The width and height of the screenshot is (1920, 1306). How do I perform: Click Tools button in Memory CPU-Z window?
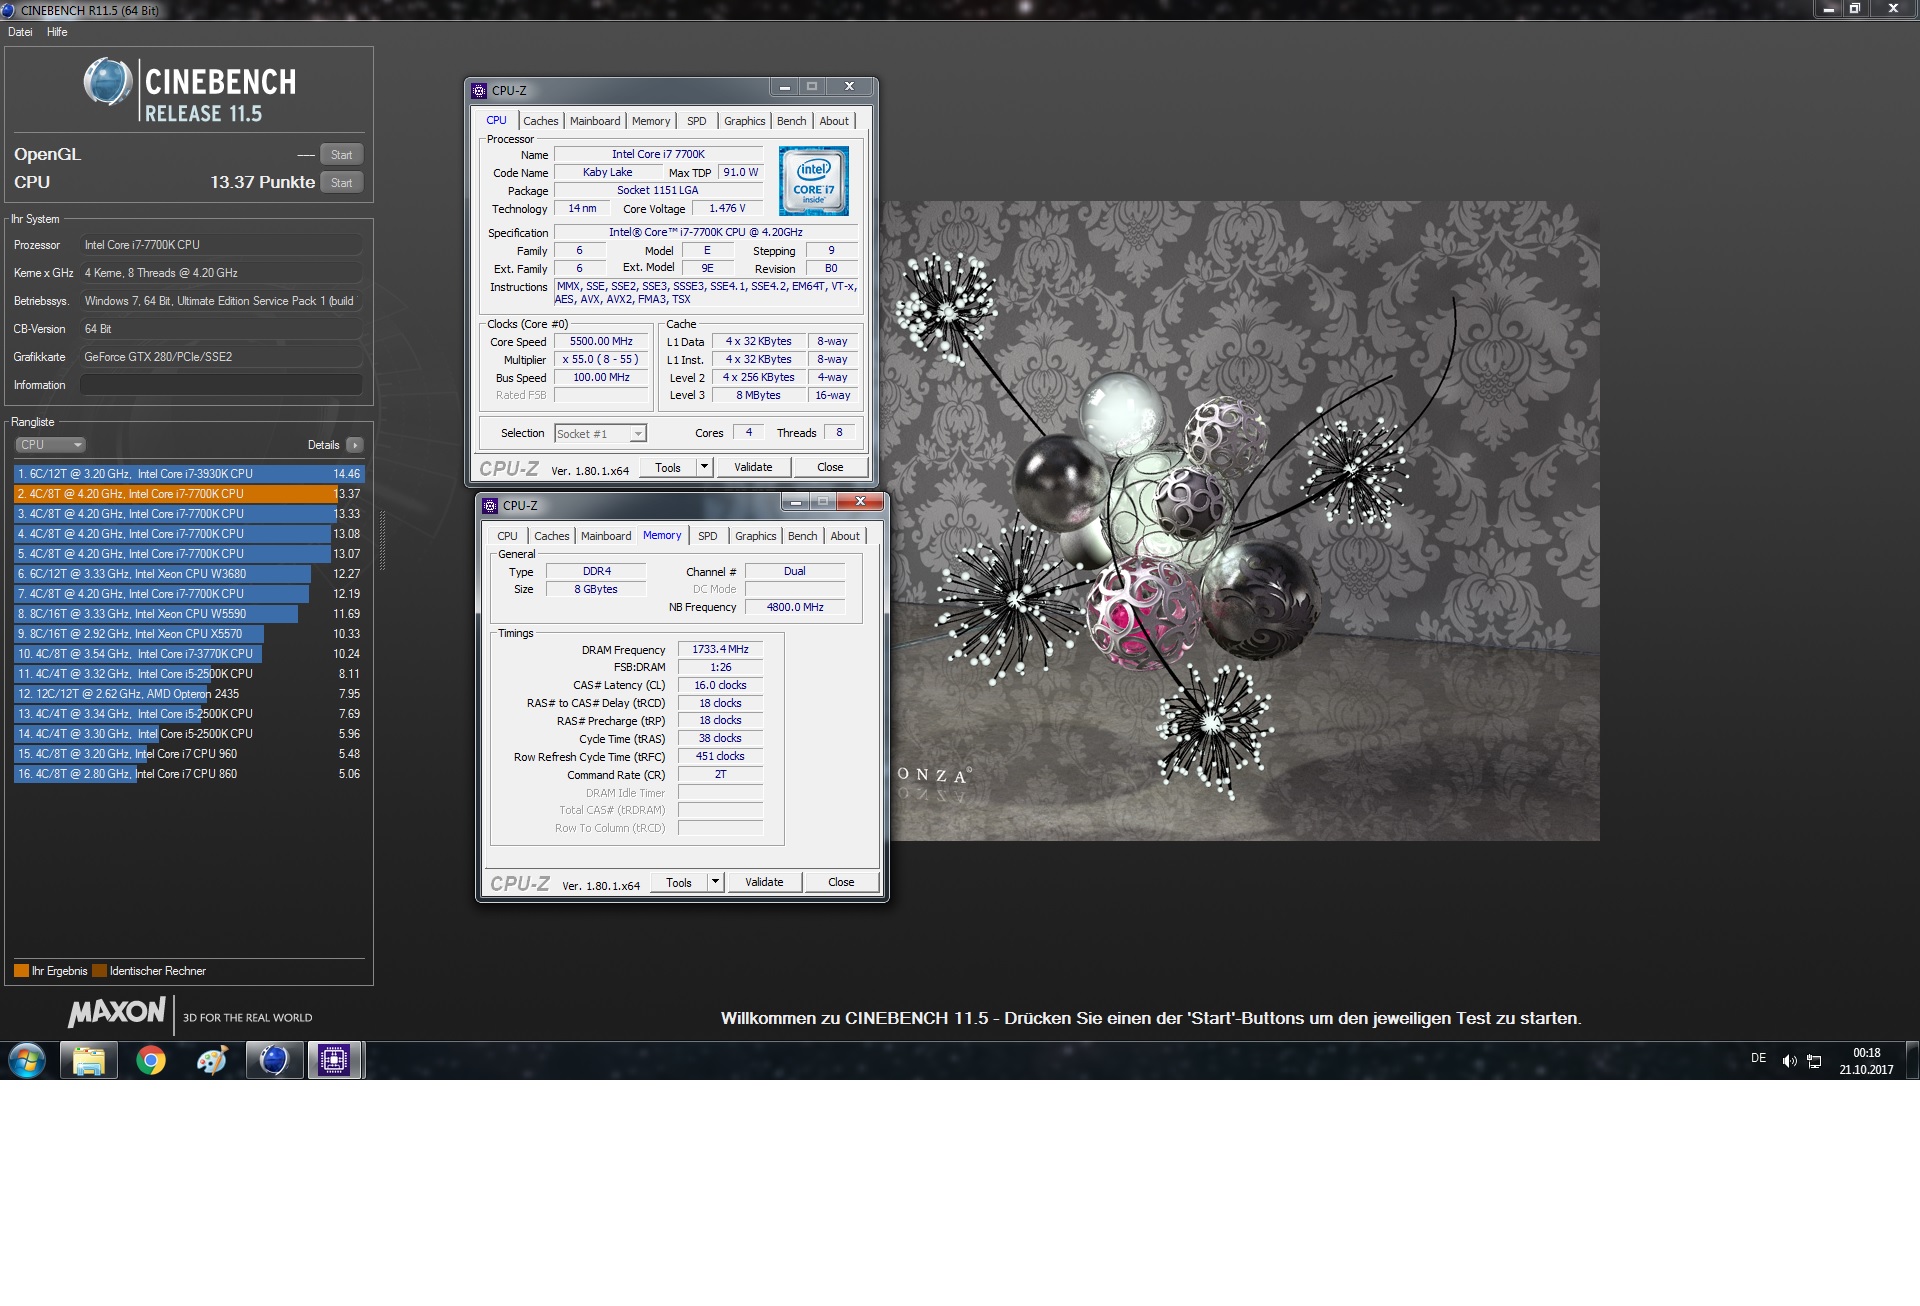tap(679, 882)
